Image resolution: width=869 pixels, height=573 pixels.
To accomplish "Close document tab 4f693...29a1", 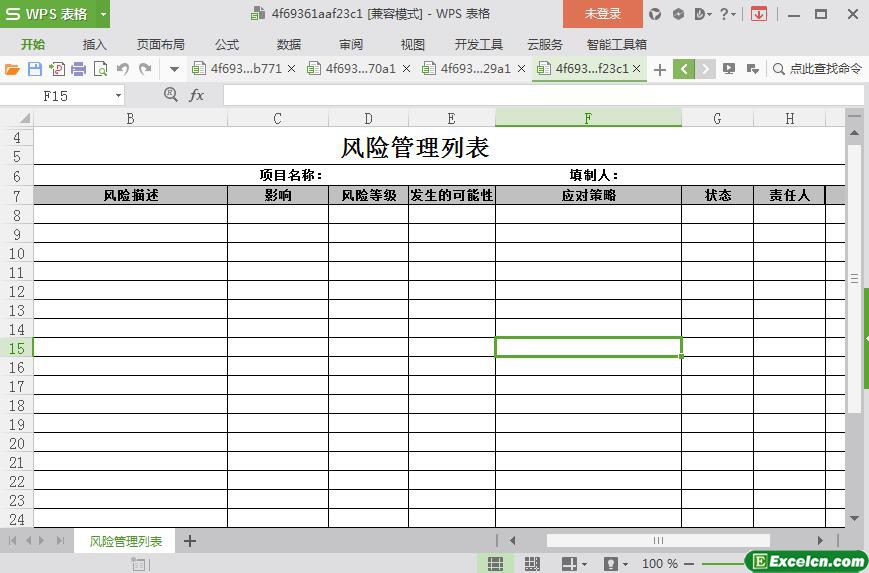I will [522, 69].
